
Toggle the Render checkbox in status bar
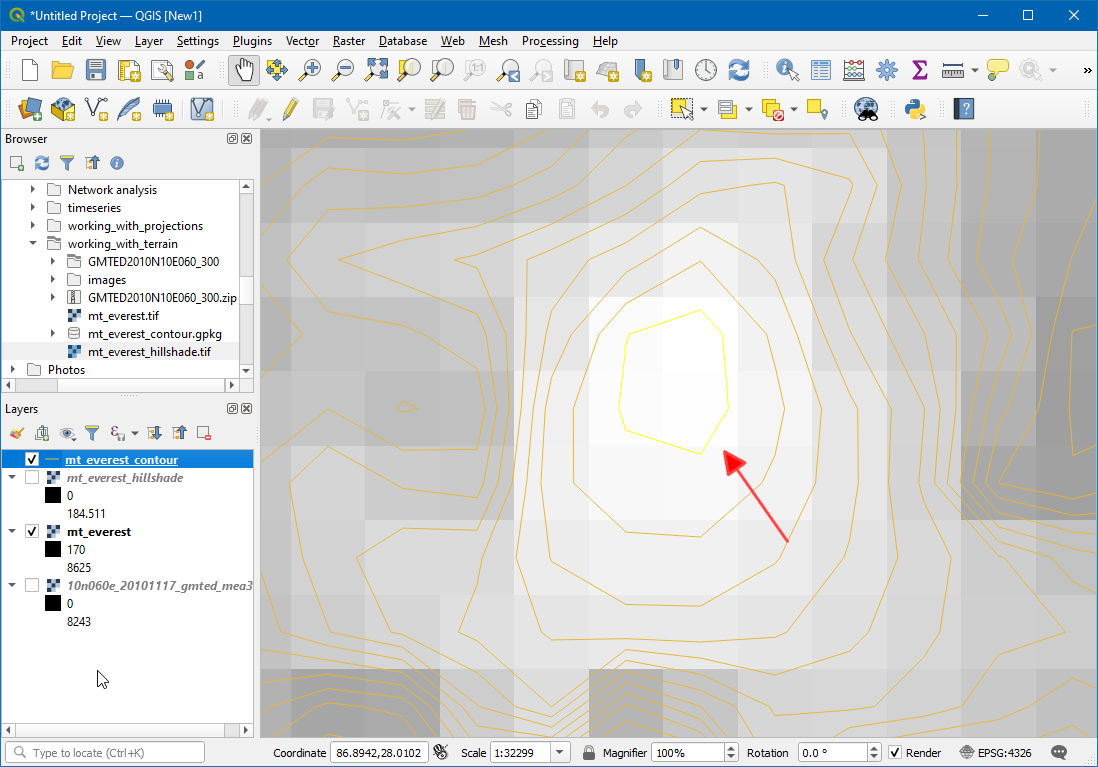(x=895, y=753)
